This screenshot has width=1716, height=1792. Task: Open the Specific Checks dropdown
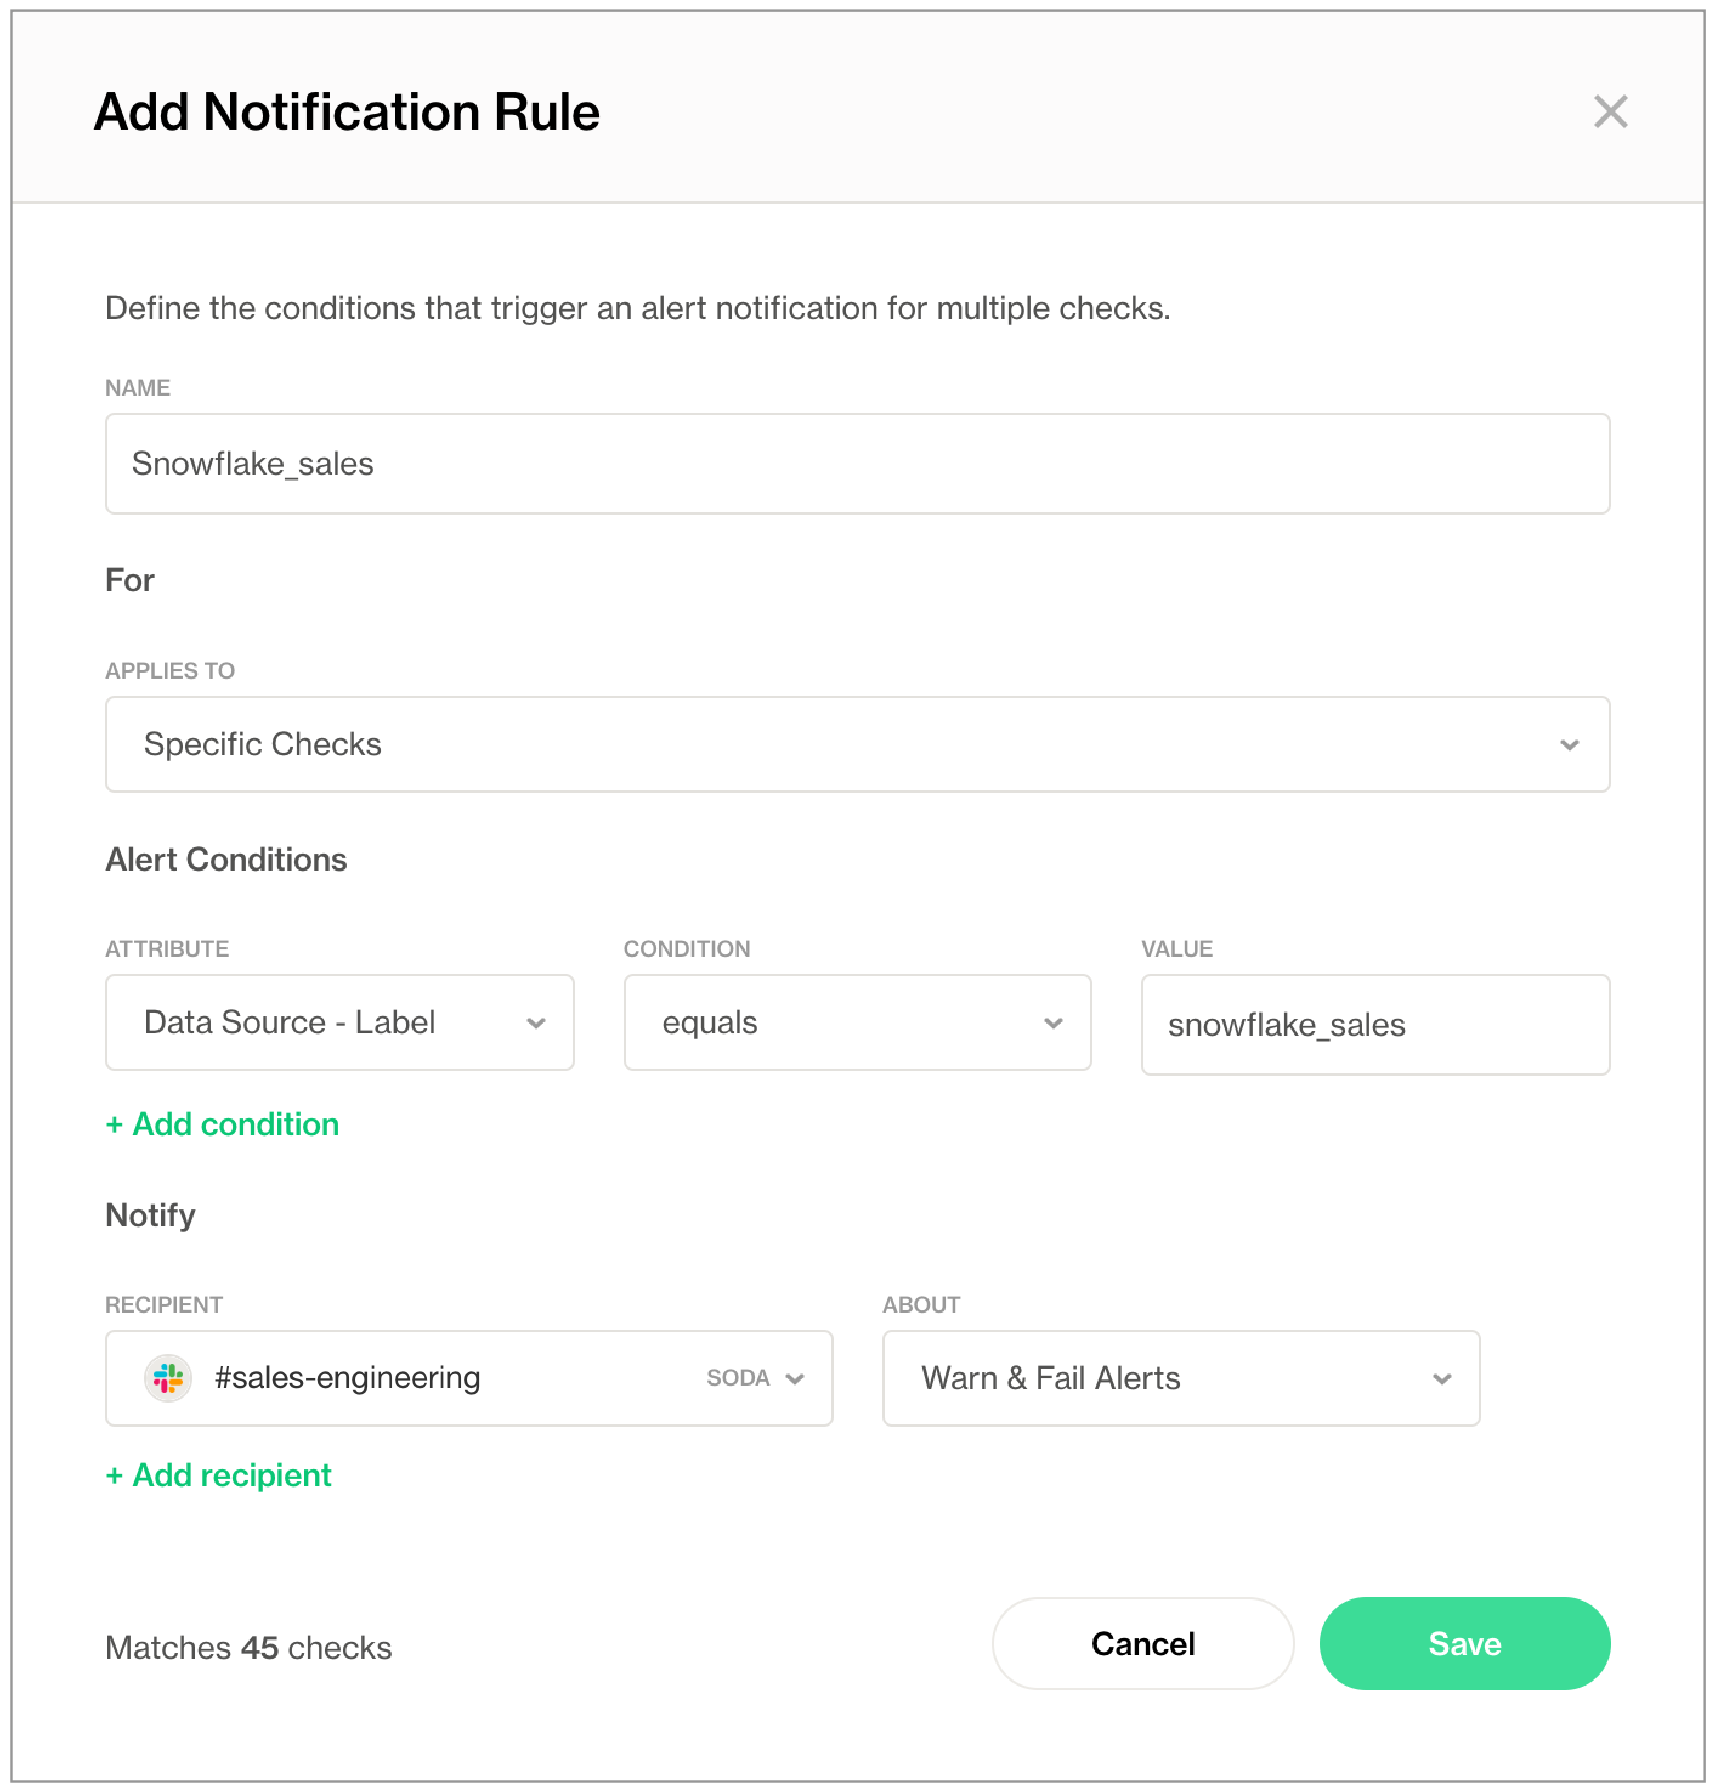click(856, 745)
